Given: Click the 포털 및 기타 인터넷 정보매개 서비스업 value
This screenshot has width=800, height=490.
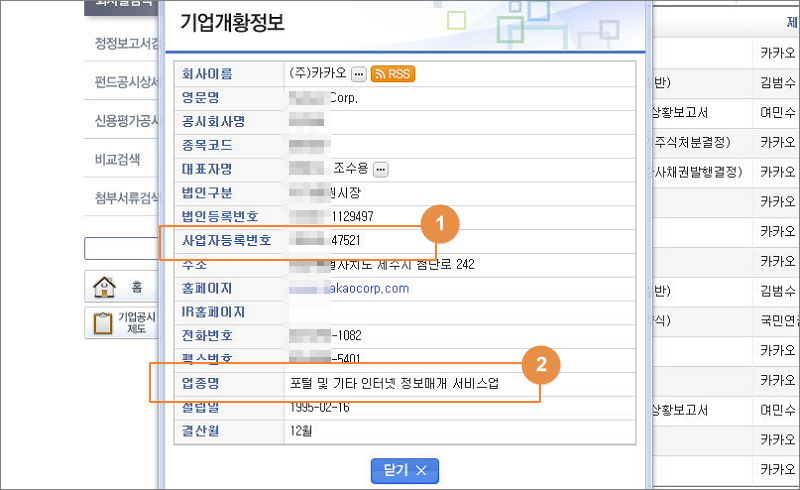Looking at the screenshot, I should pyautogui.click(x=394, y=383).
